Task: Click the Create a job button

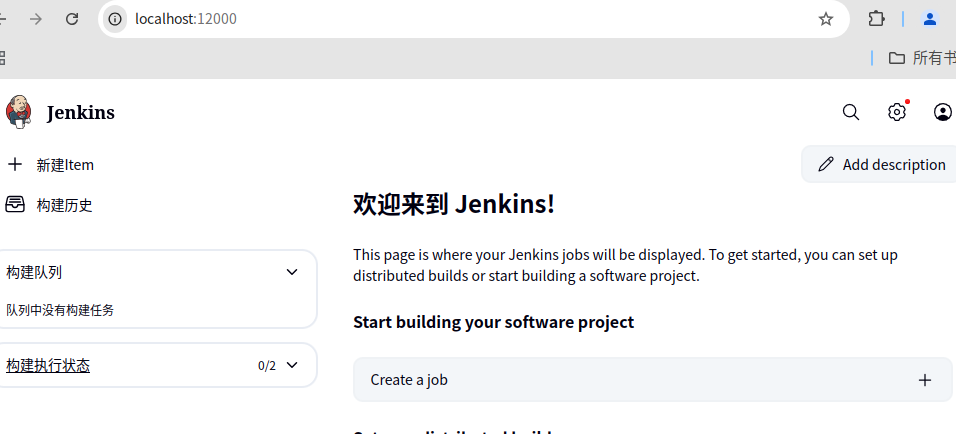Action: point(652,380)
